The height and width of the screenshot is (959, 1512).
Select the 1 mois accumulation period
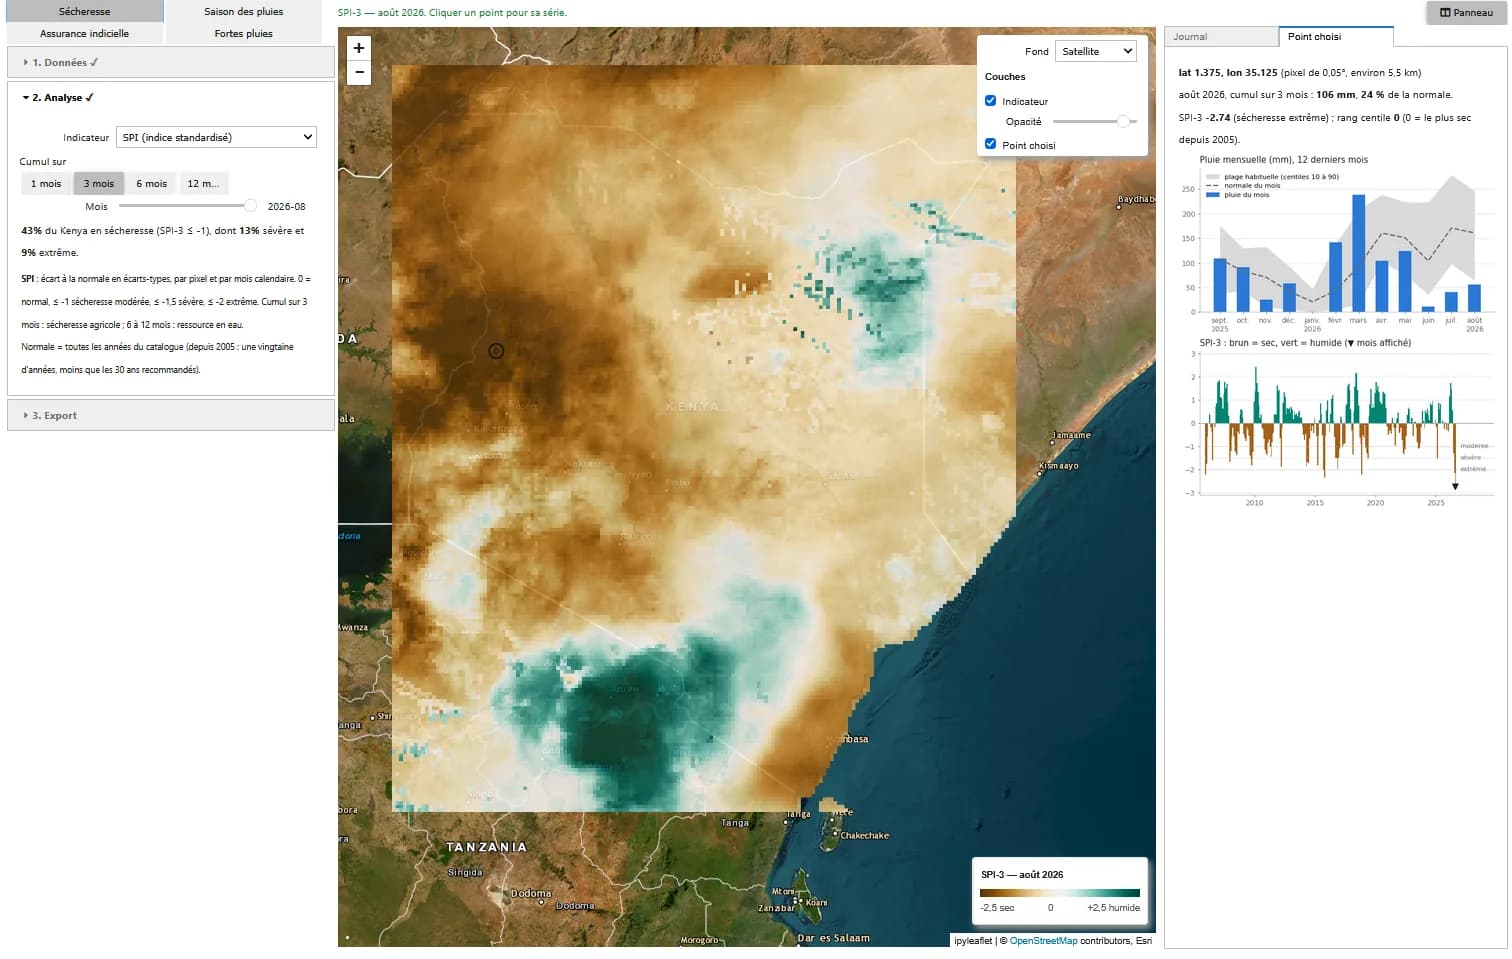click(46, 183)
